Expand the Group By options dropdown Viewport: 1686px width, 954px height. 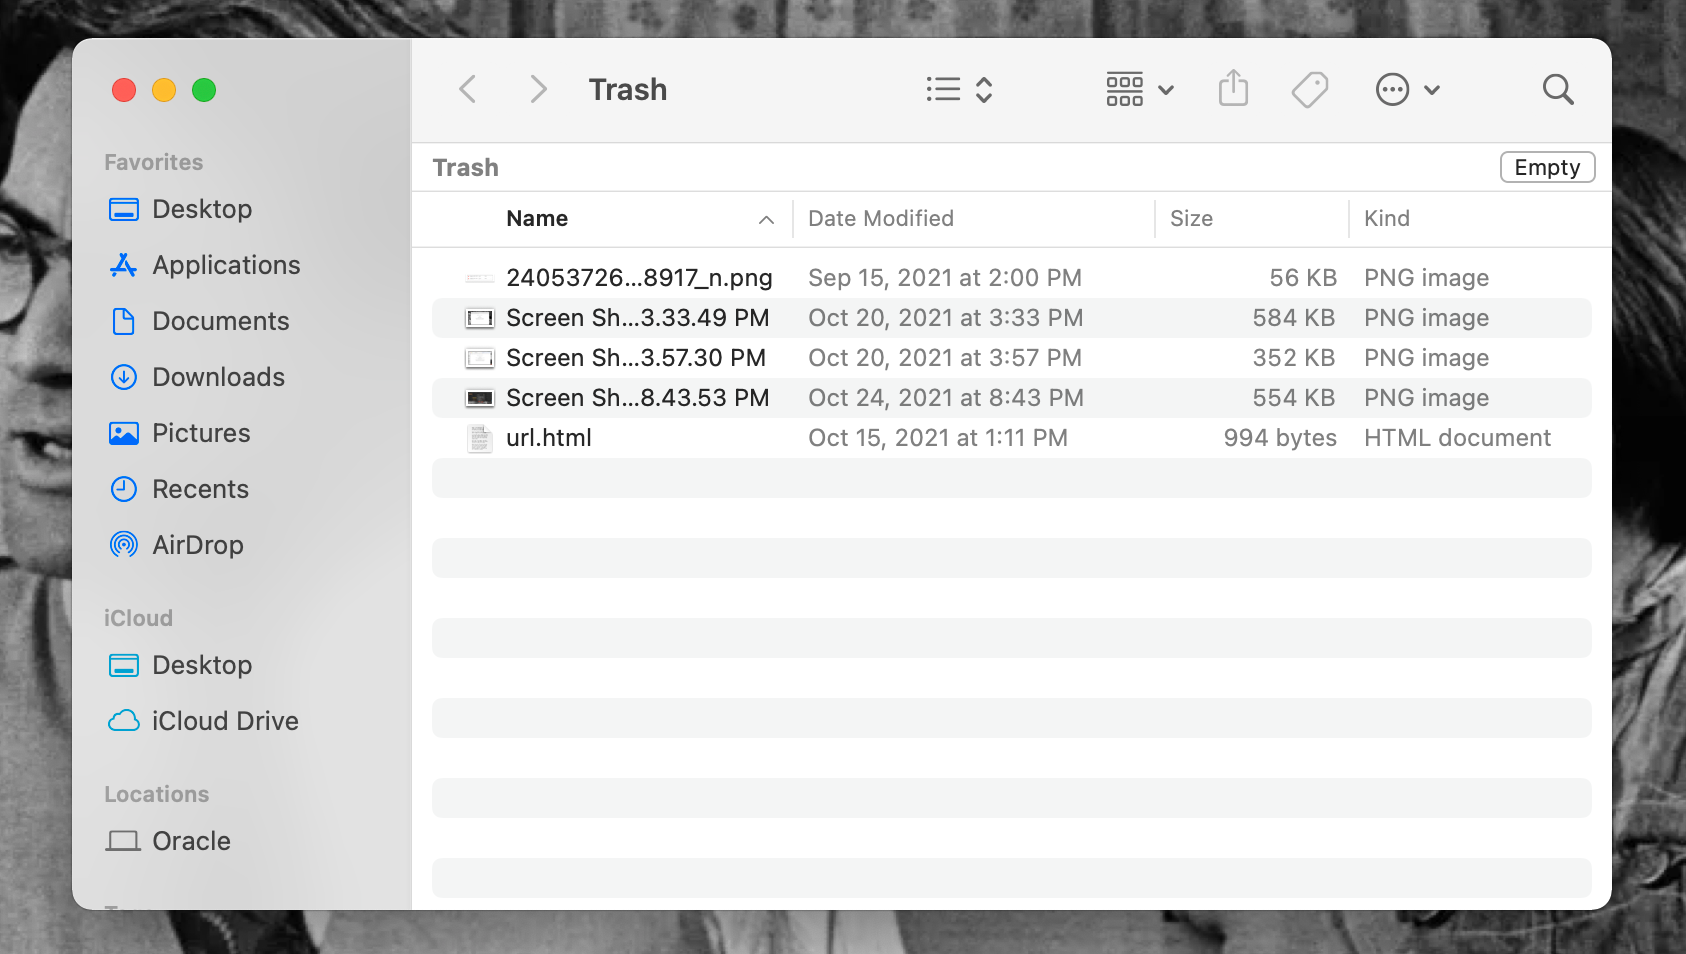[x=1139, y=90]
